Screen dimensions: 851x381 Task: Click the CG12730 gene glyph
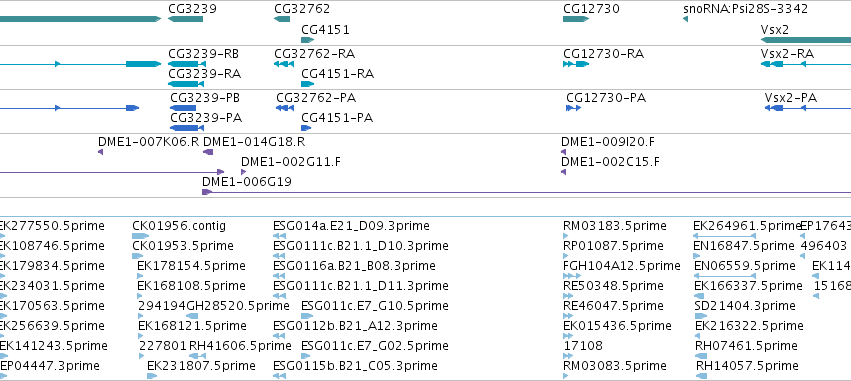click(576, 19)
